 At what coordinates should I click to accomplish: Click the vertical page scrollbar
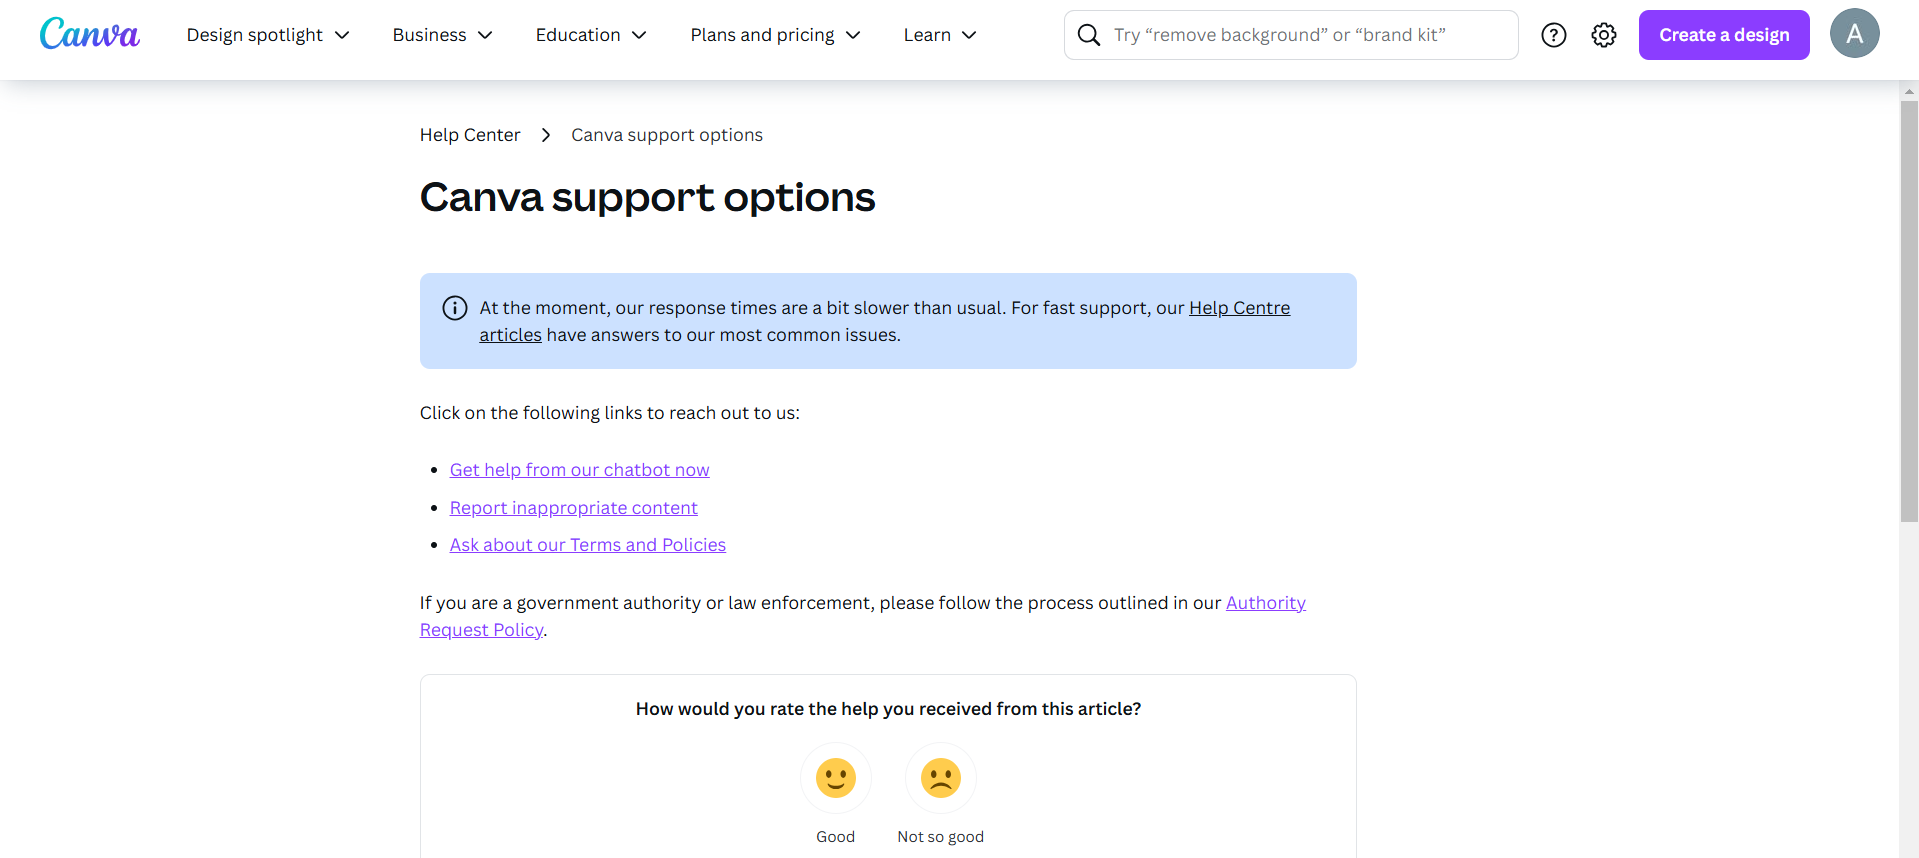click(1908, 310)
